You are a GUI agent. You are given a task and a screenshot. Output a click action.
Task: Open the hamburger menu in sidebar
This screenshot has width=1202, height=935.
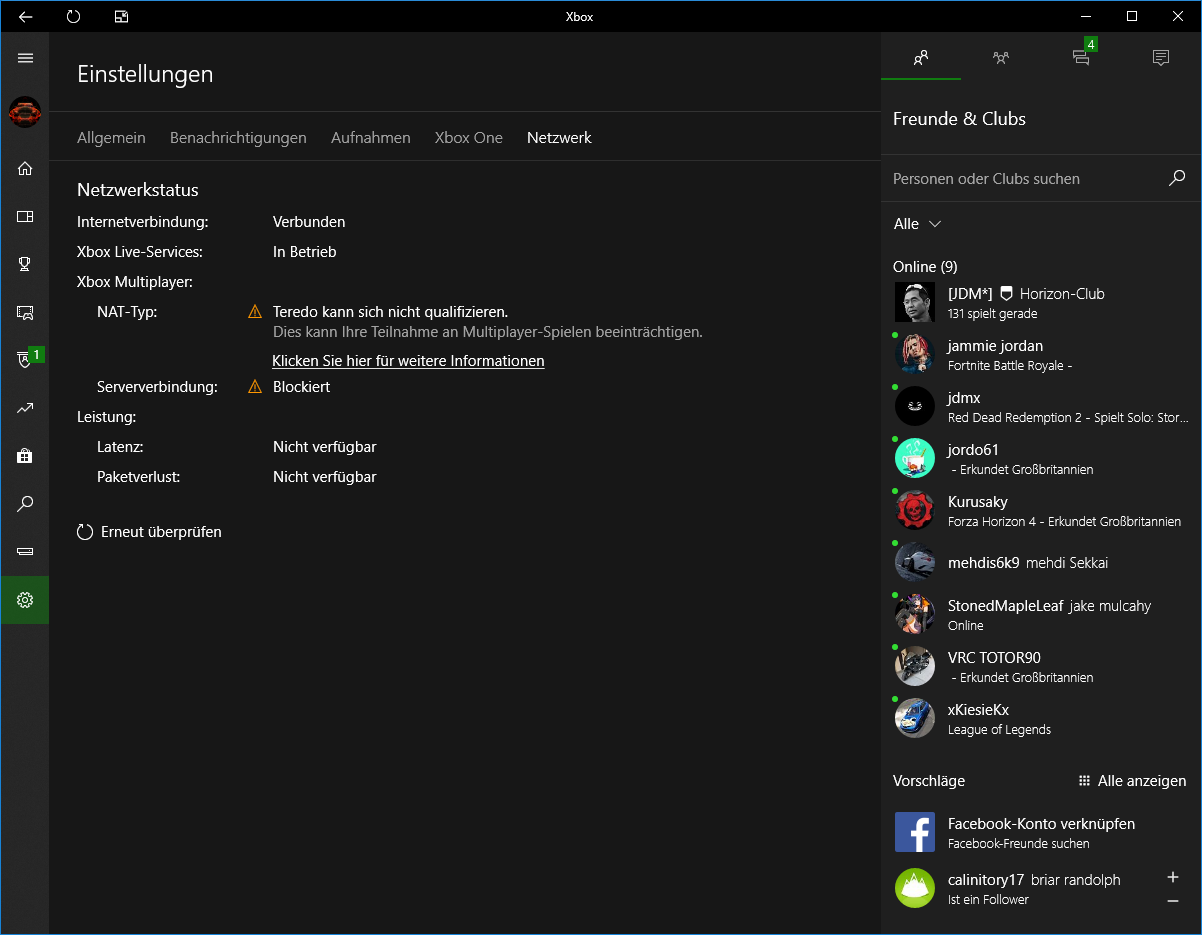[25, 59]
